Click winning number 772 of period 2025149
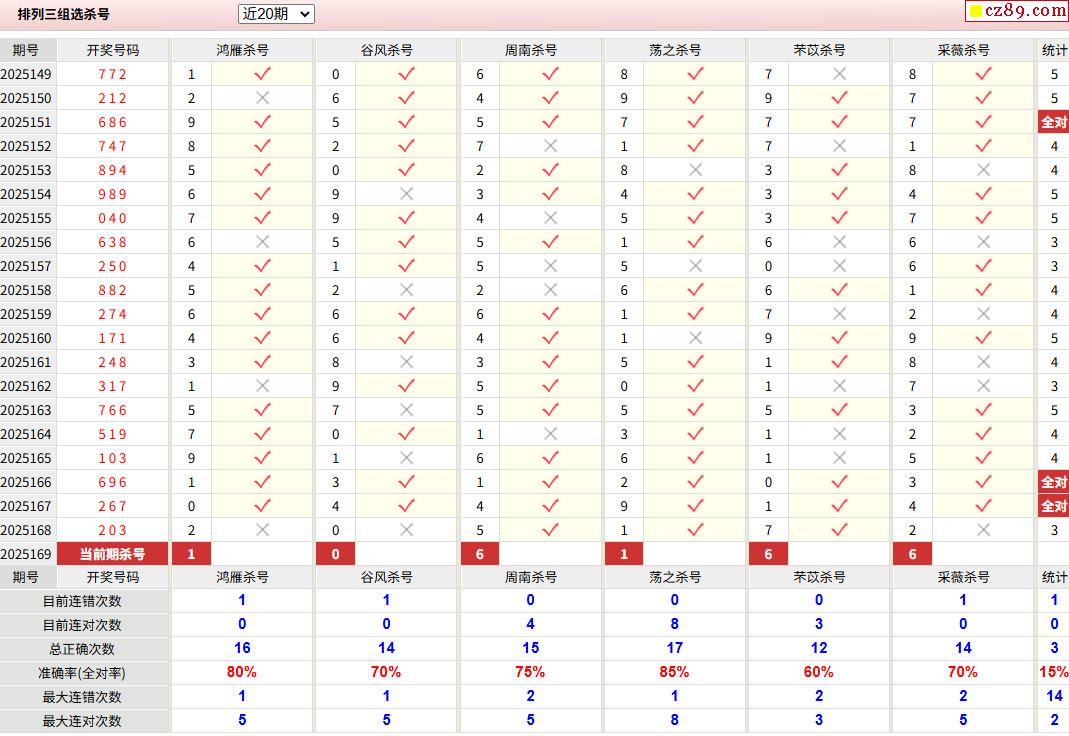 point(112,74)
